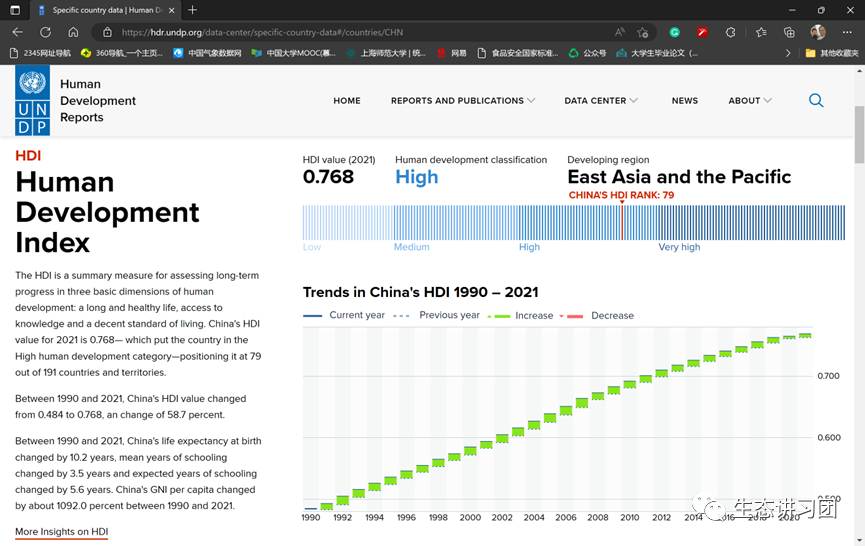This screenshot has height=546, width=865.
Task: Open the browser Settings and more menu
Action: coord(847,33)
